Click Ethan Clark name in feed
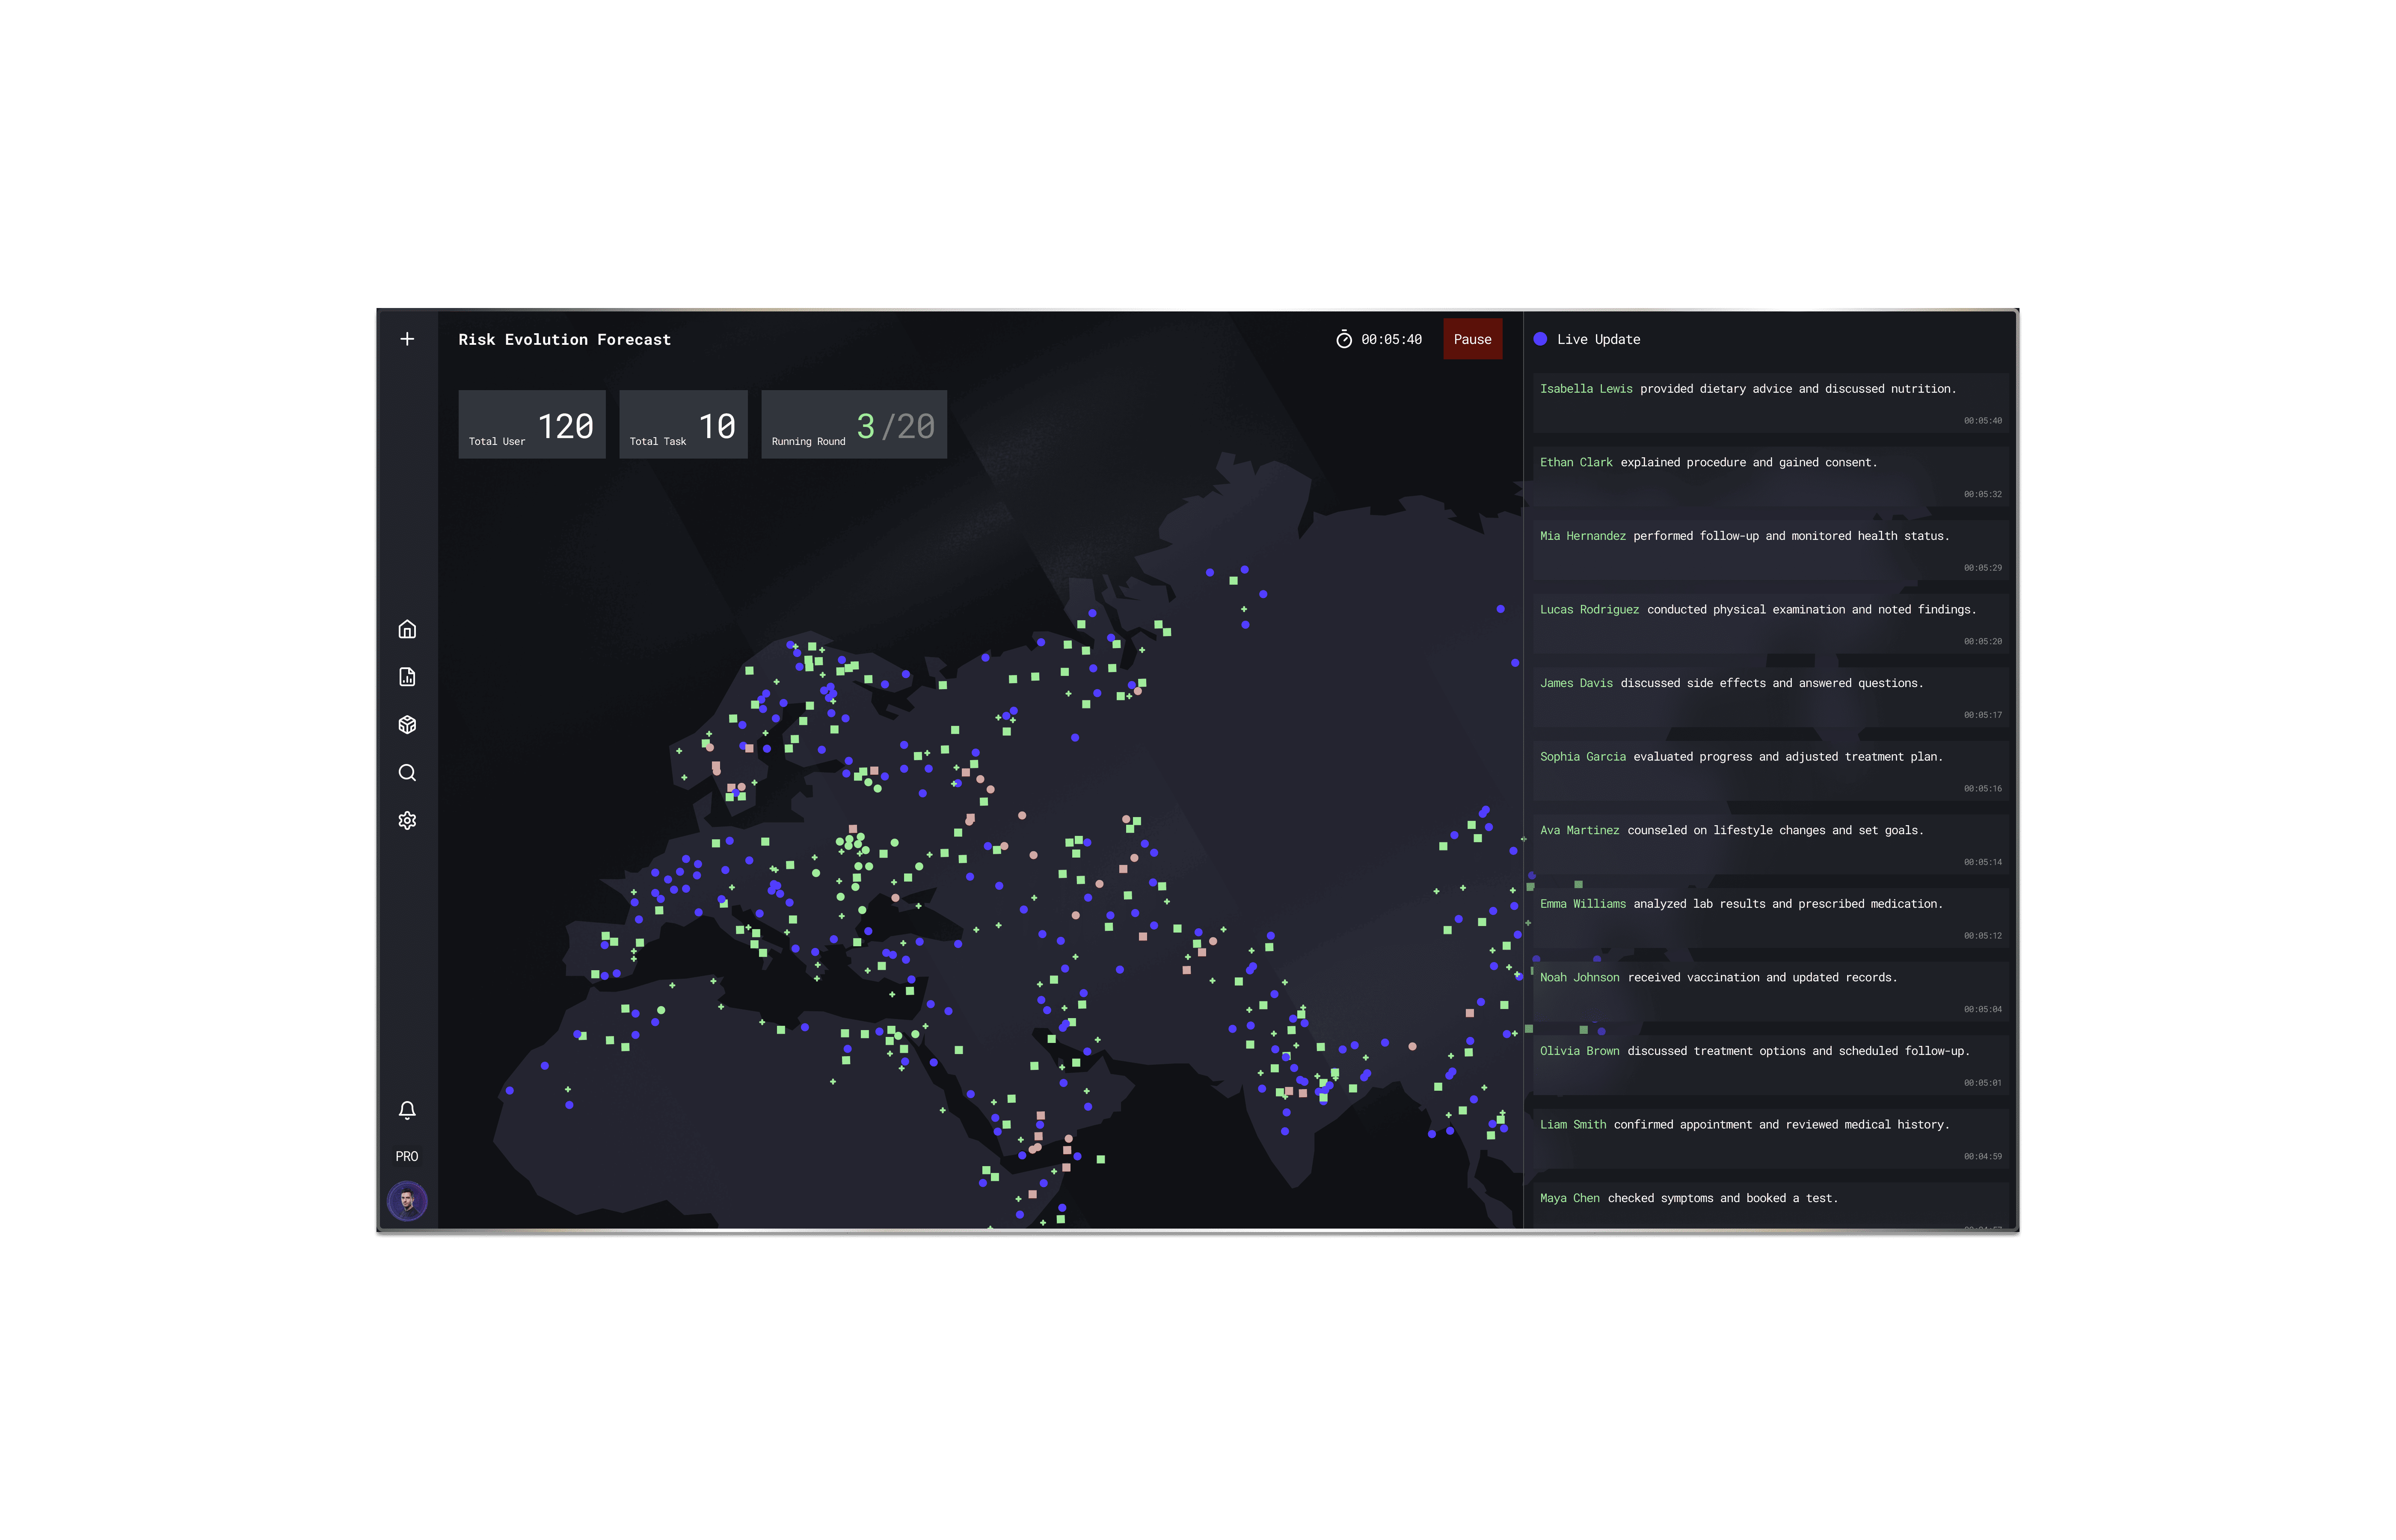Viewport: 2396px width, 1540px height. [1575, 462]
